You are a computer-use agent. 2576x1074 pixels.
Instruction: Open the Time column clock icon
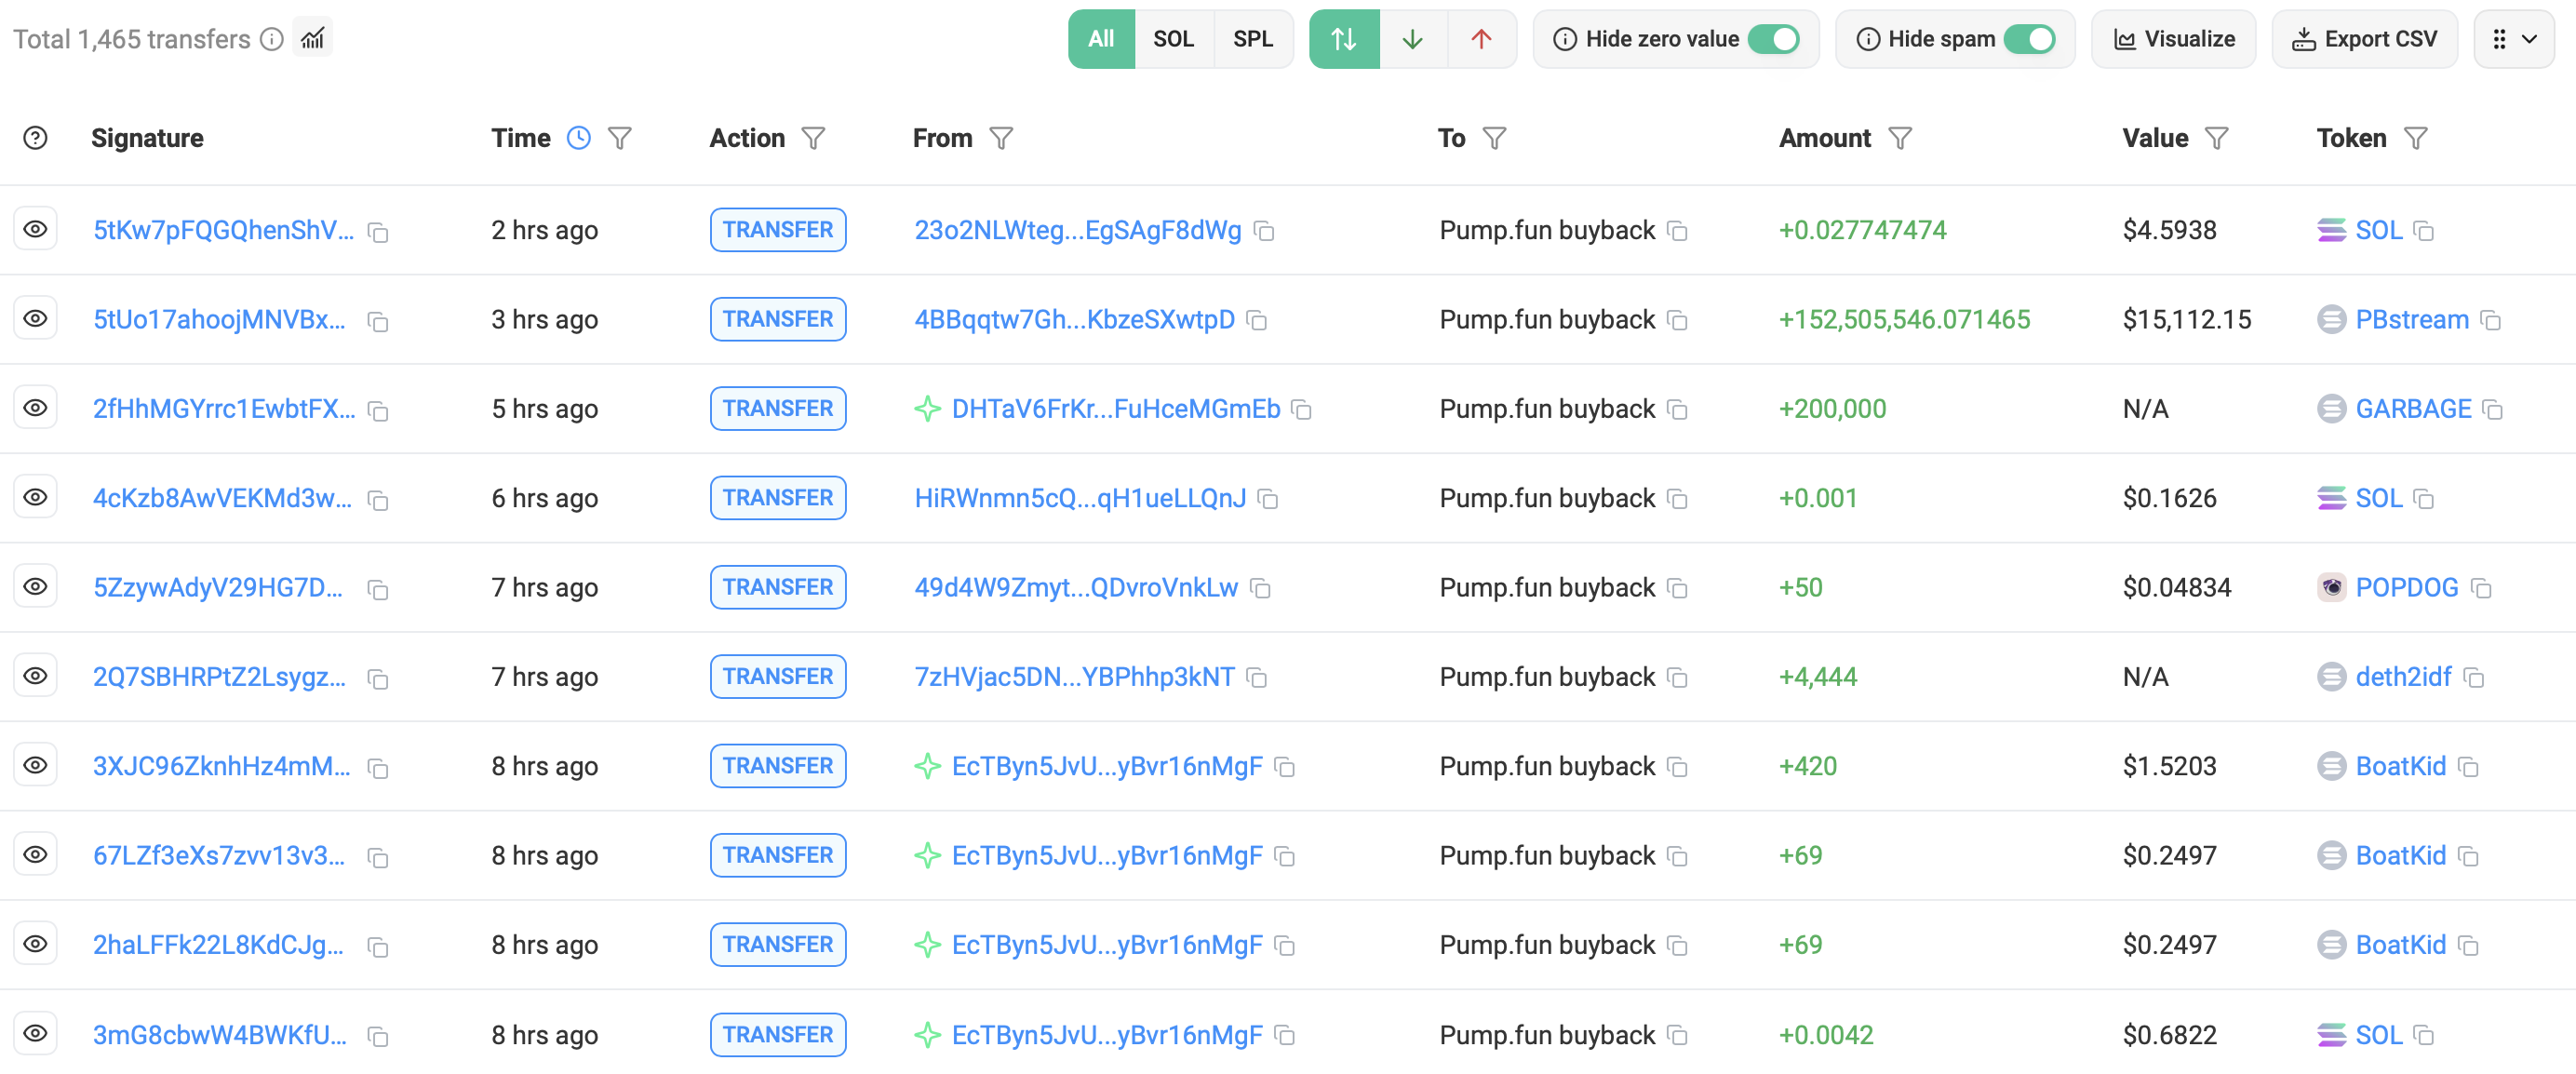pyautogui.click(x=578, y=138)
